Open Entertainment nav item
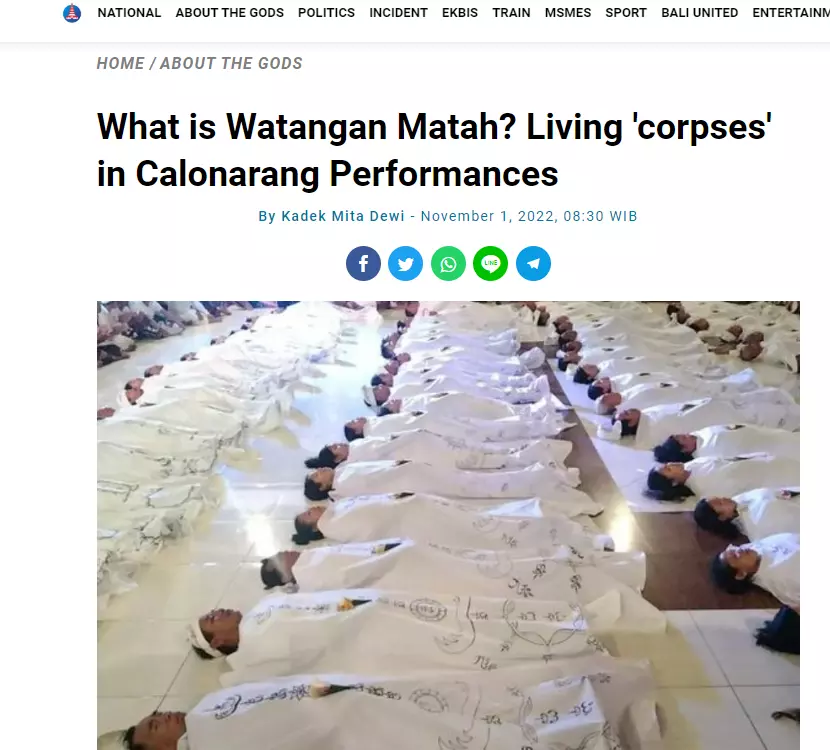 (x=791, y=13)
